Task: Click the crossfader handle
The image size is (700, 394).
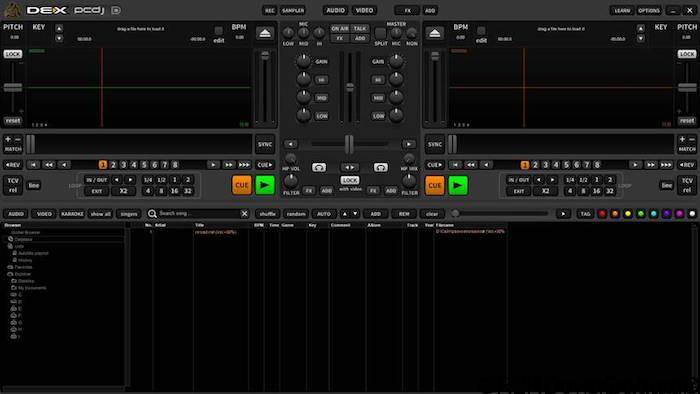Action: click(350, 144)
